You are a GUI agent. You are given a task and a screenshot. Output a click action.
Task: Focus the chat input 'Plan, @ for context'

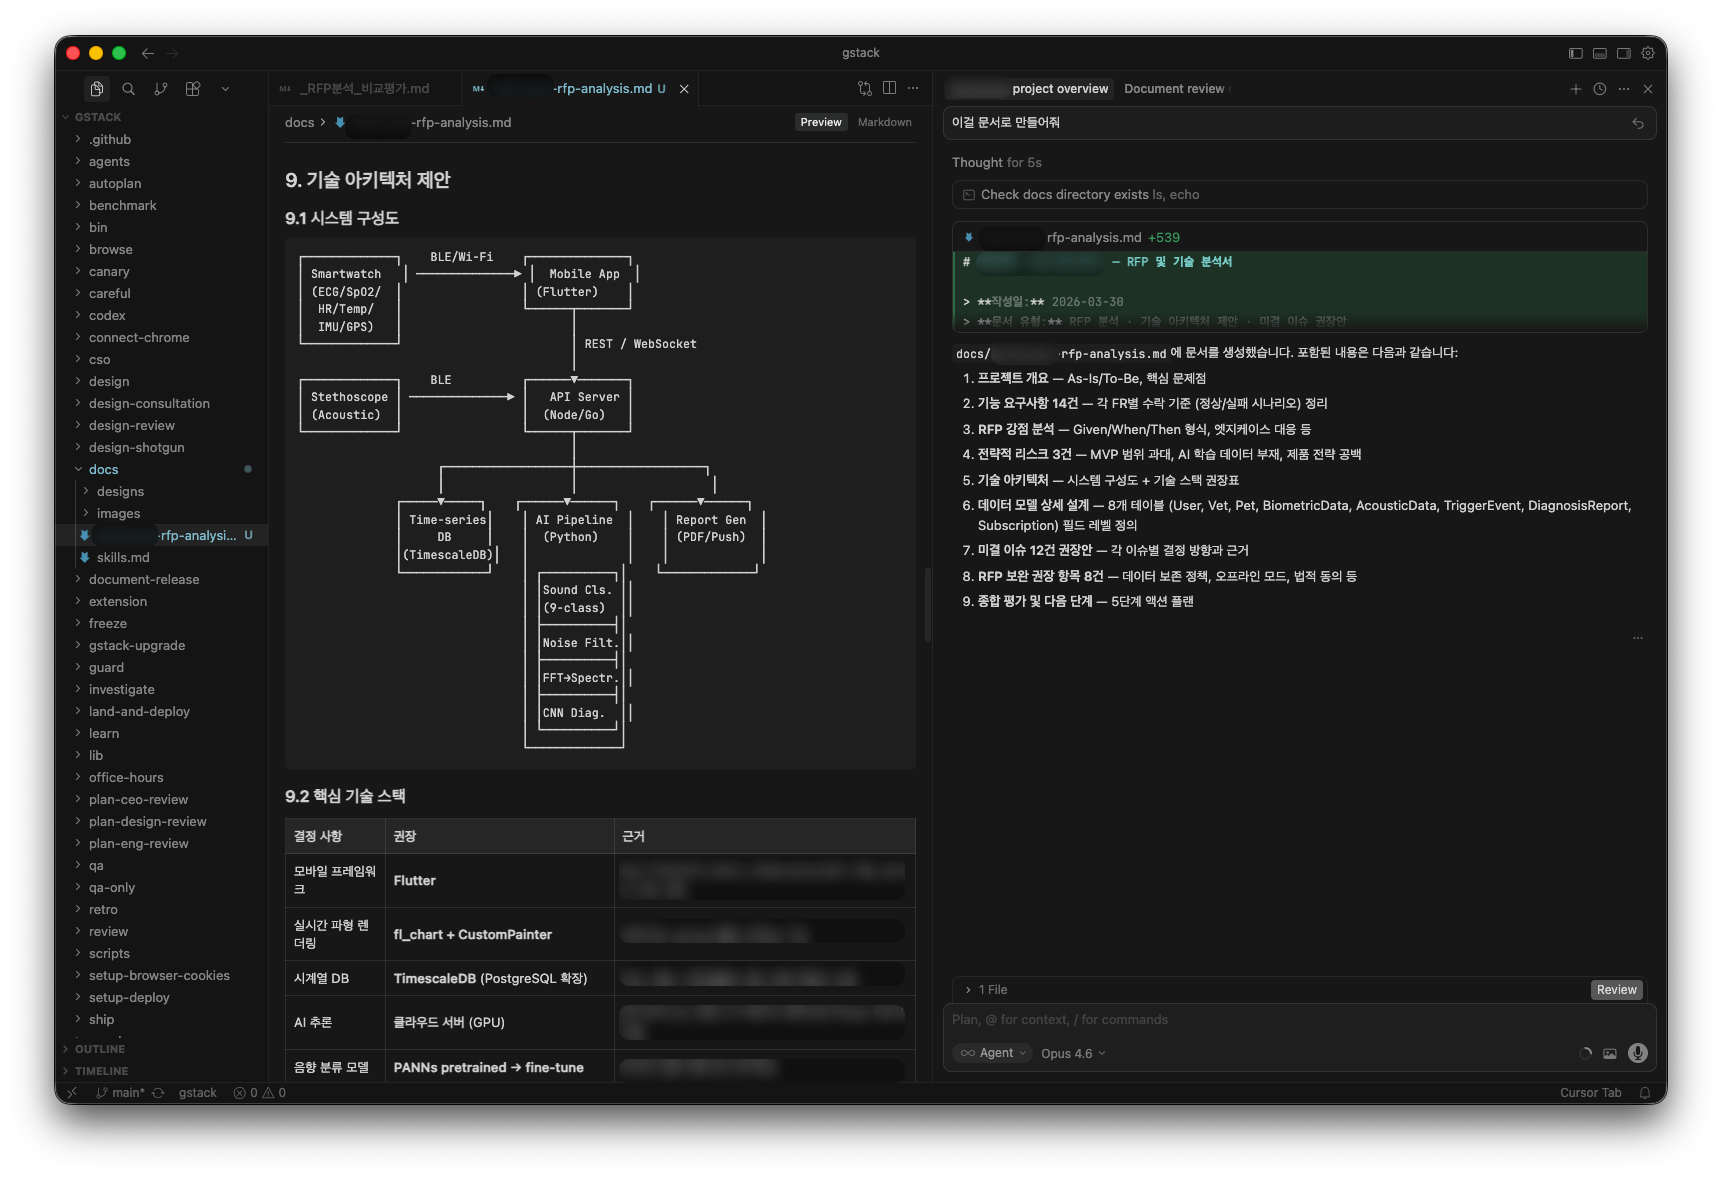1299,1020
